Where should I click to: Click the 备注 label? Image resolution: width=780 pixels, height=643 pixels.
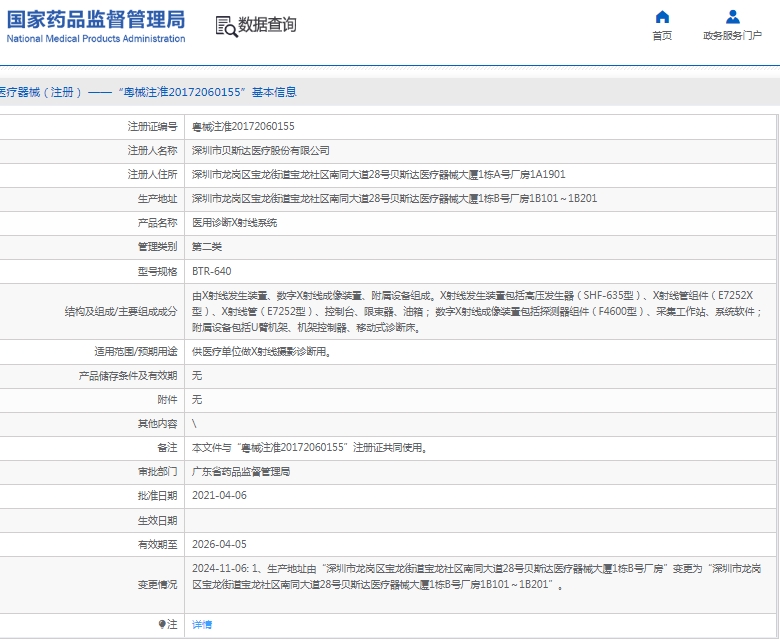[167, 448]
